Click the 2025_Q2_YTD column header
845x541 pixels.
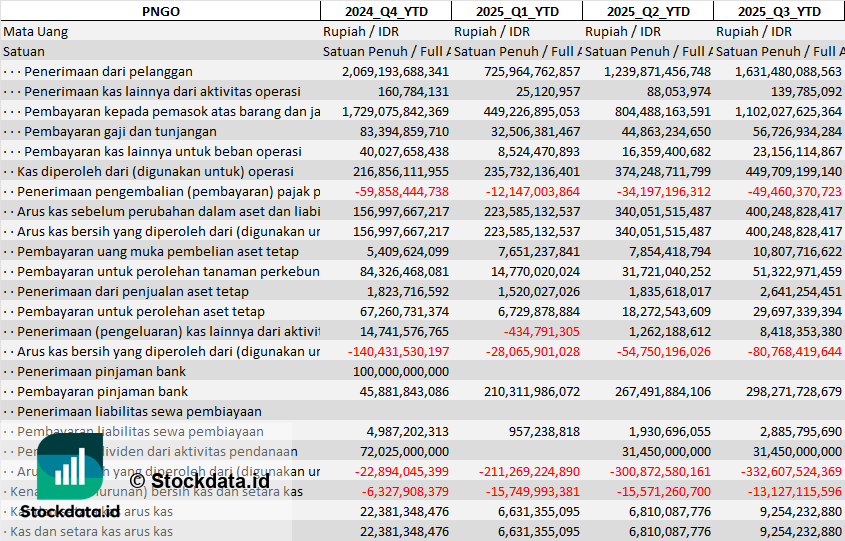[647, 11]
